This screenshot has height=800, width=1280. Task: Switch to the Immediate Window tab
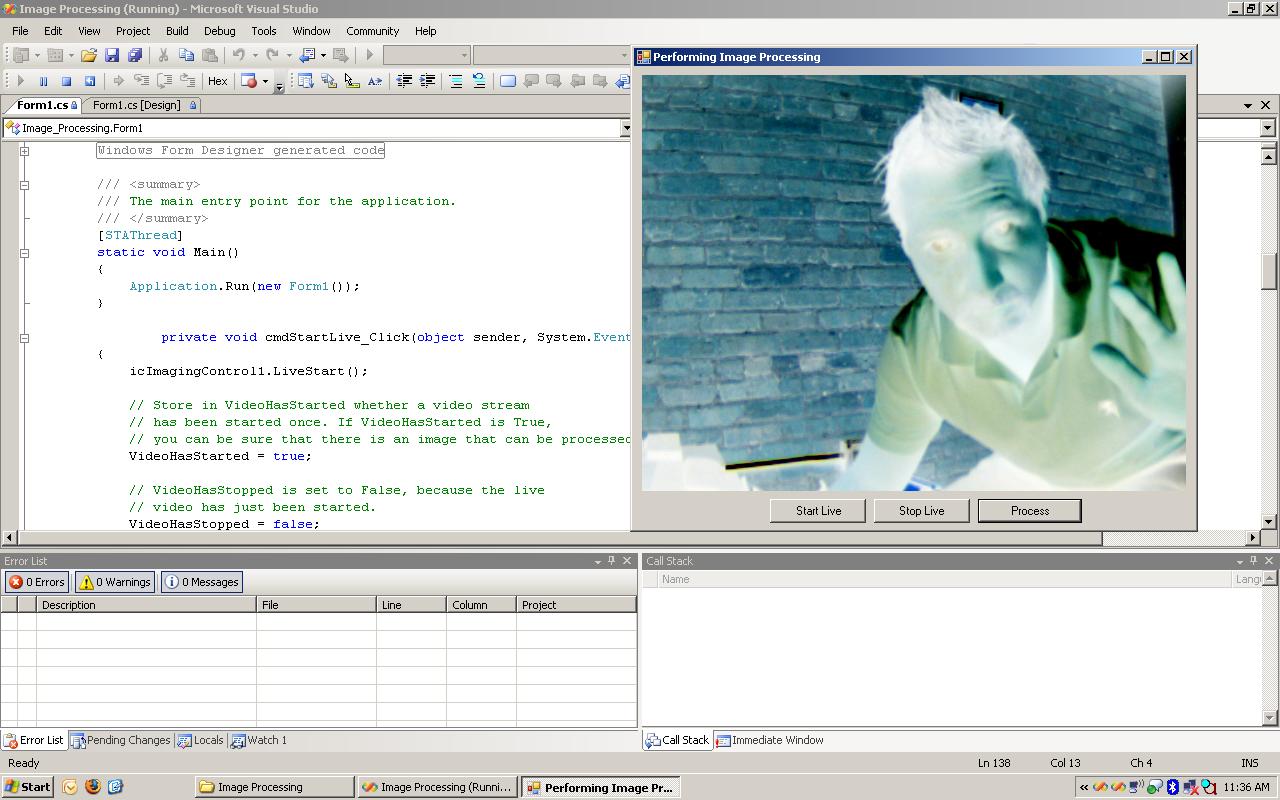pyautogui.click(x=770, y=740)
